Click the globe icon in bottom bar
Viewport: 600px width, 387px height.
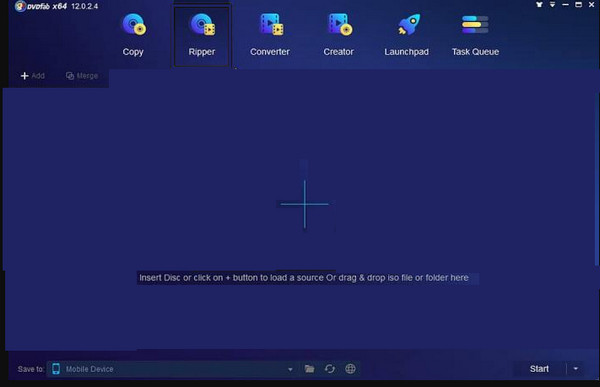350,369
